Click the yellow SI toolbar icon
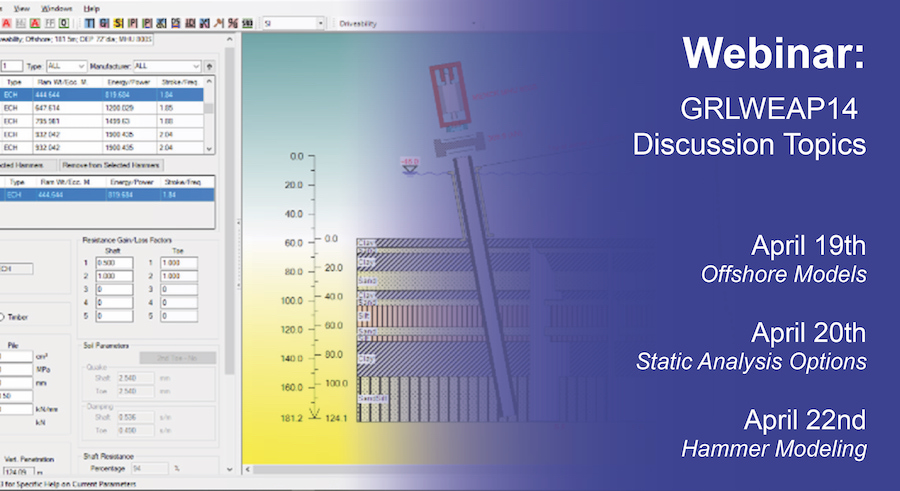This screenshot has height=491, width=900. pos(119,22)
